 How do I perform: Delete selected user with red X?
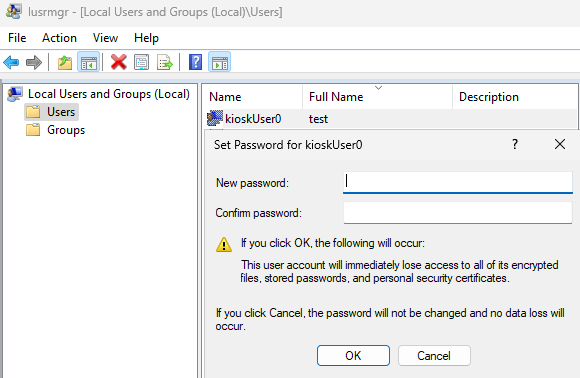click(x=119, y=62)
